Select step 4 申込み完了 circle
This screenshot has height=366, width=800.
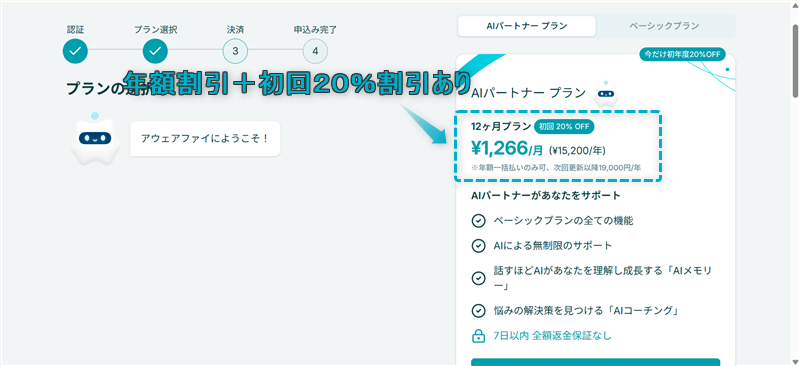[315, 51]
